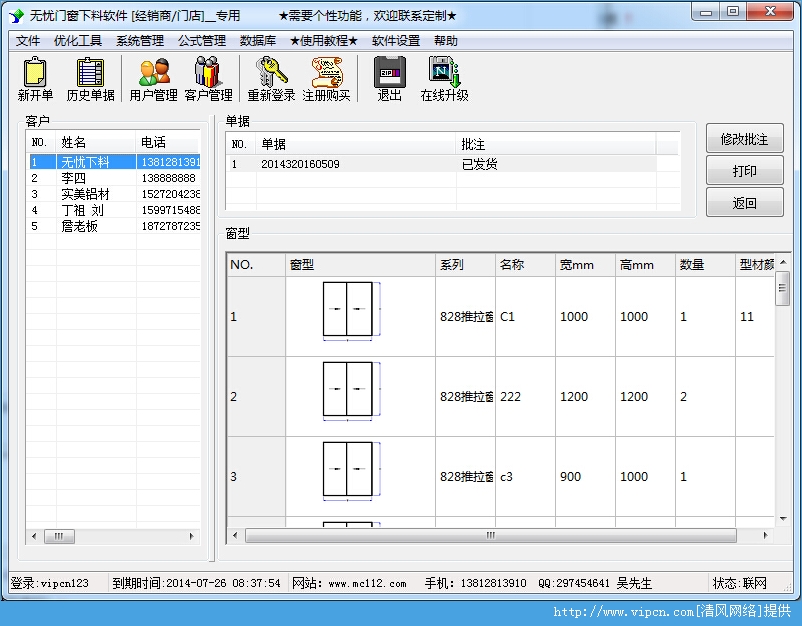This screenshot has width=802, height=626.
Task: Click the 打印 print button
Action: [x=745, y=171]
